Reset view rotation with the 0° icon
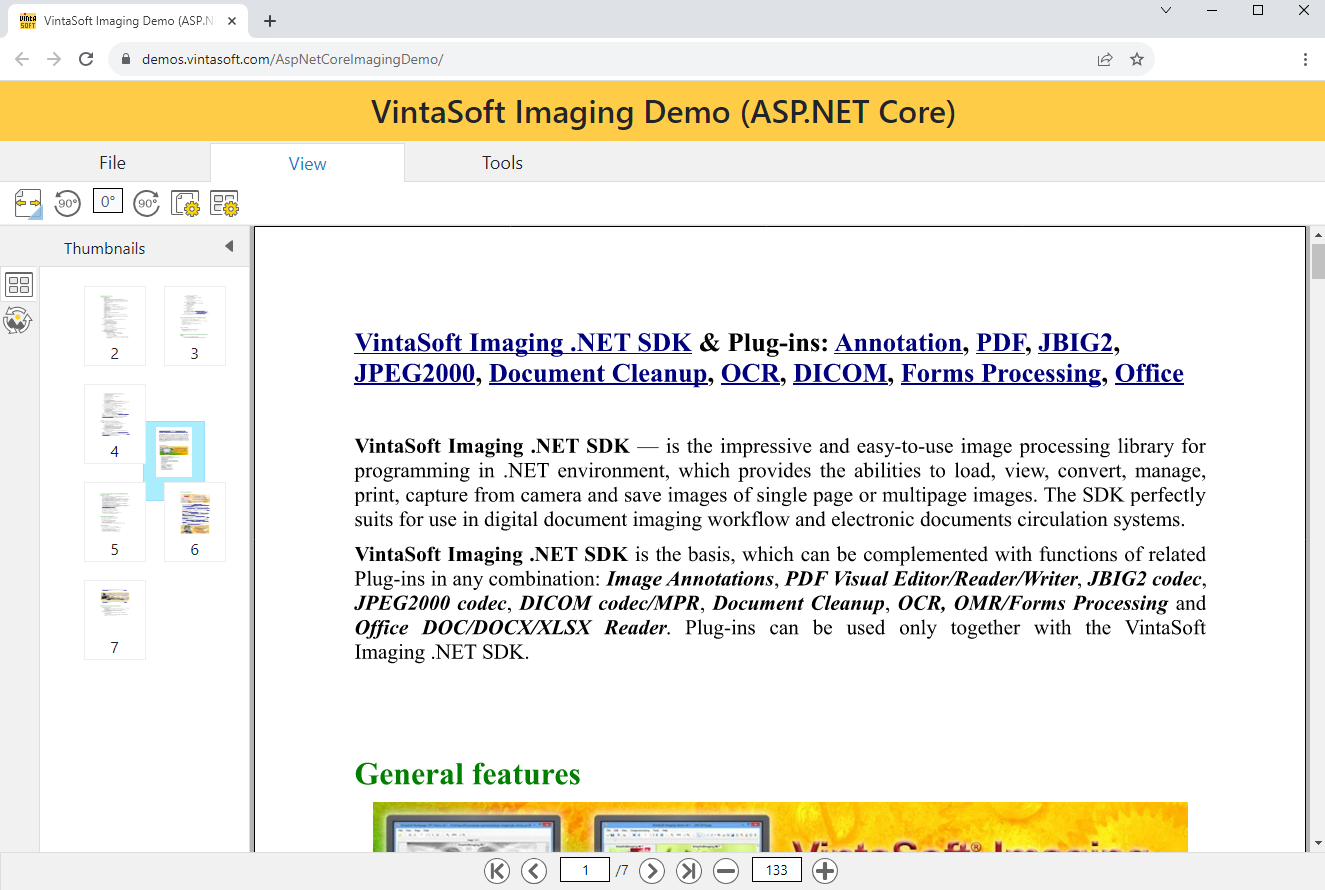 point(107,201)
